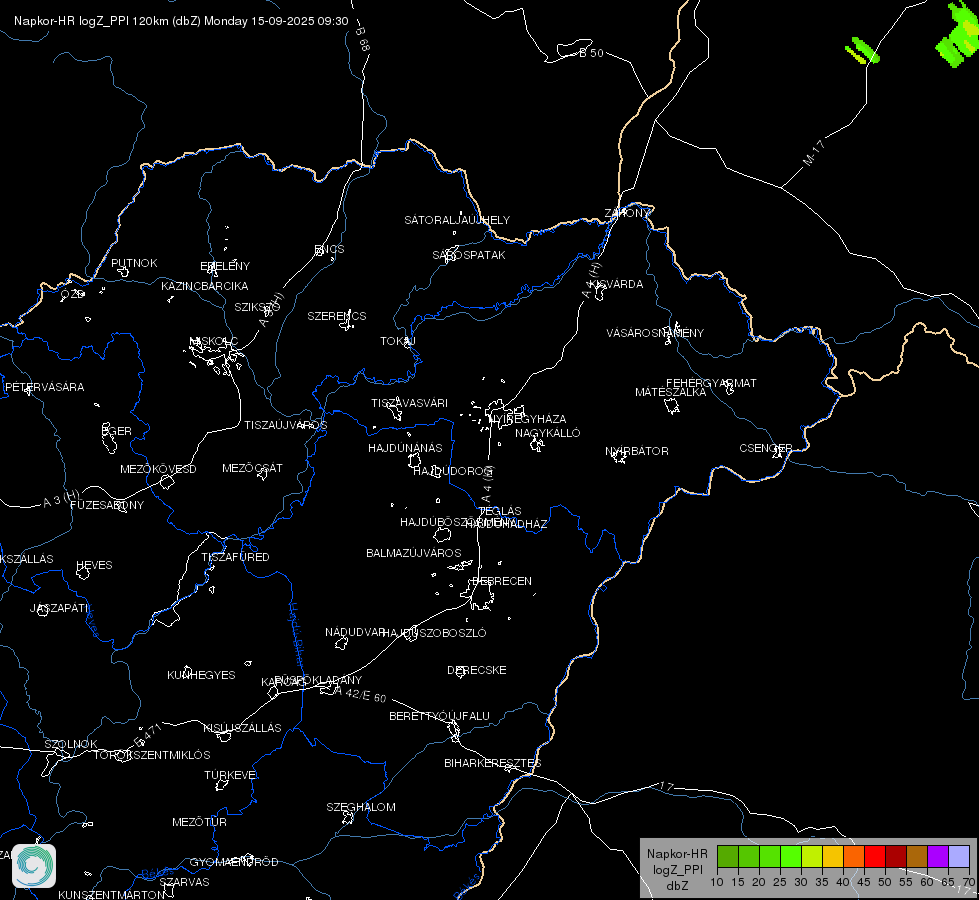
Task: Click the bright red 45-50 dBZ legend swatch
Action: click(x=875, y=856)
